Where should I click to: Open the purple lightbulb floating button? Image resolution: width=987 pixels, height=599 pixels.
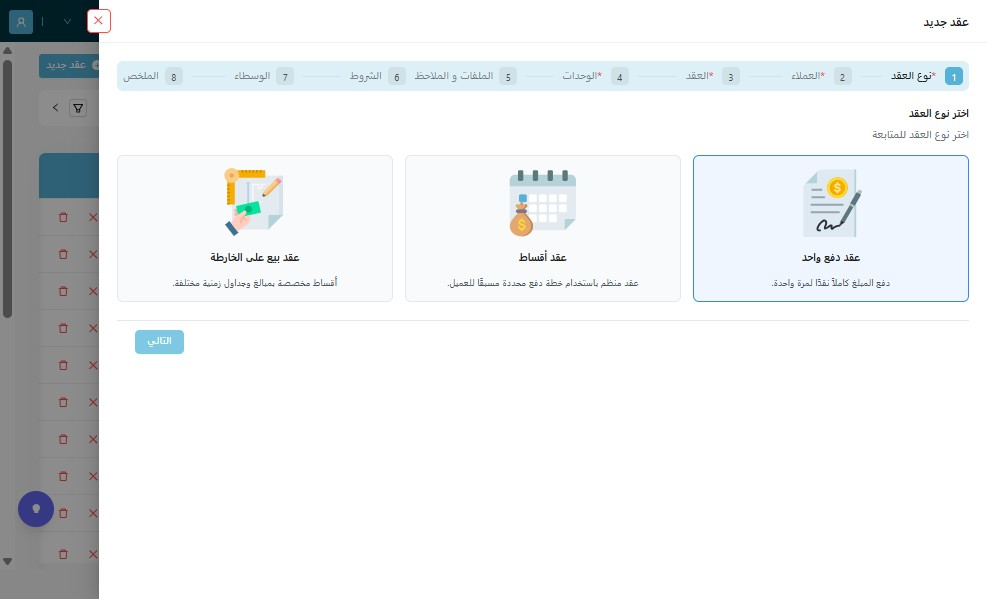click(36, 509)
